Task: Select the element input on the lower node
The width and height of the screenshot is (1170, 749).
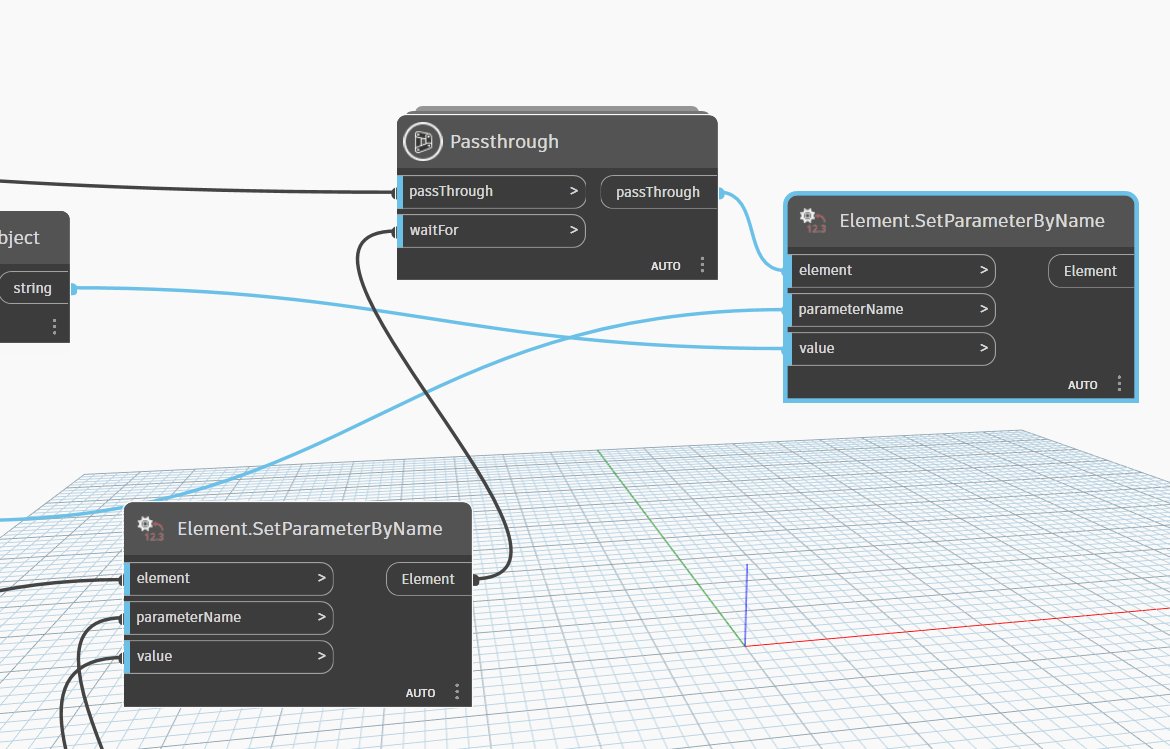Action: 229,579
